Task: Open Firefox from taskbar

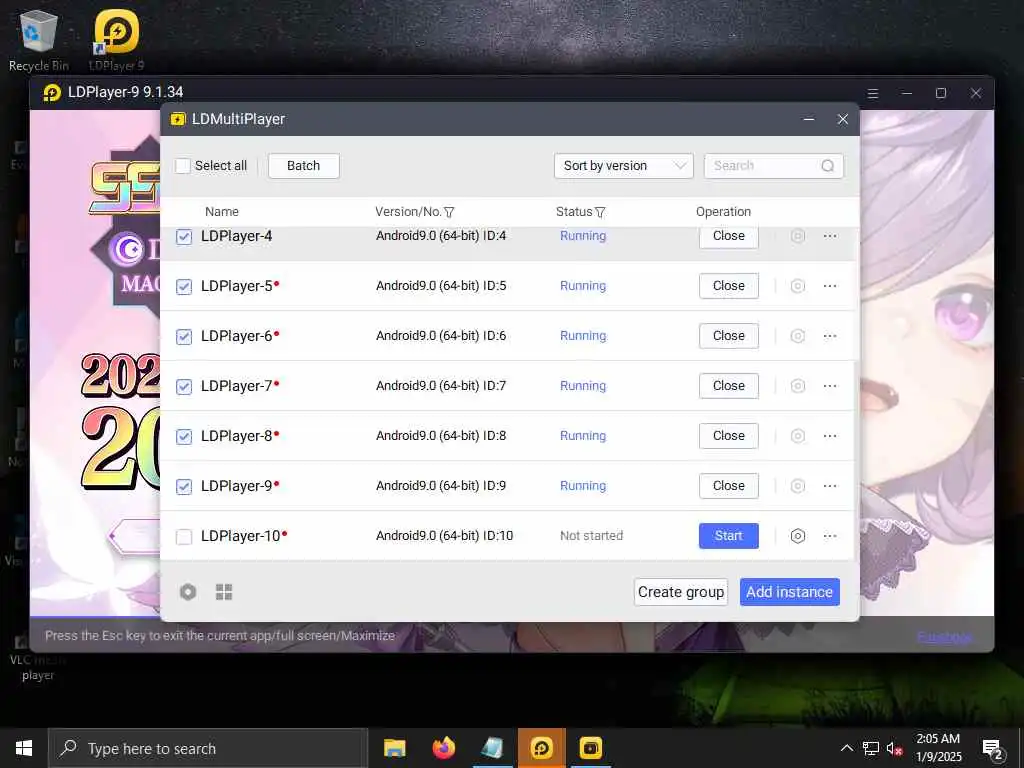Action: pos(443,748)
